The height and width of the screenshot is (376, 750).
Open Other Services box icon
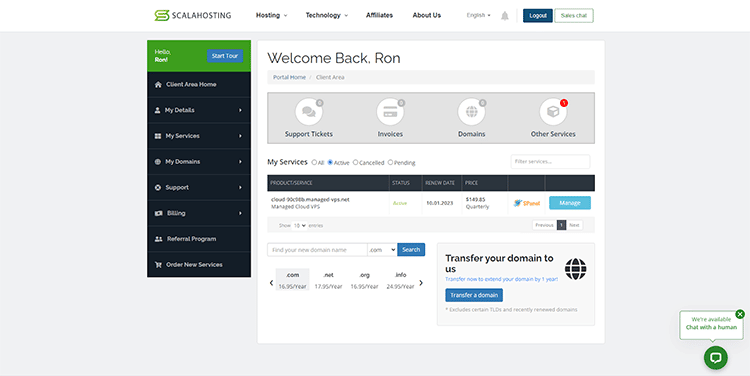point(553,112)
